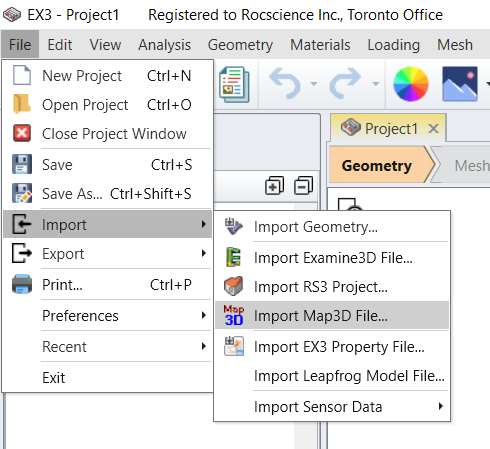Select Exit from File menu

pos(107,377)
